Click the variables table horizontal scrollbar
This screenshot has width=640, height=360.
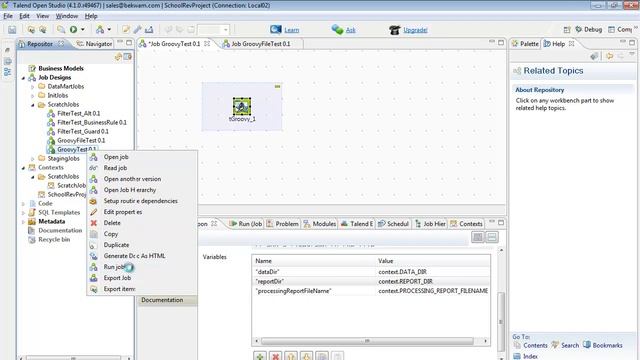(x=367, y=341)
